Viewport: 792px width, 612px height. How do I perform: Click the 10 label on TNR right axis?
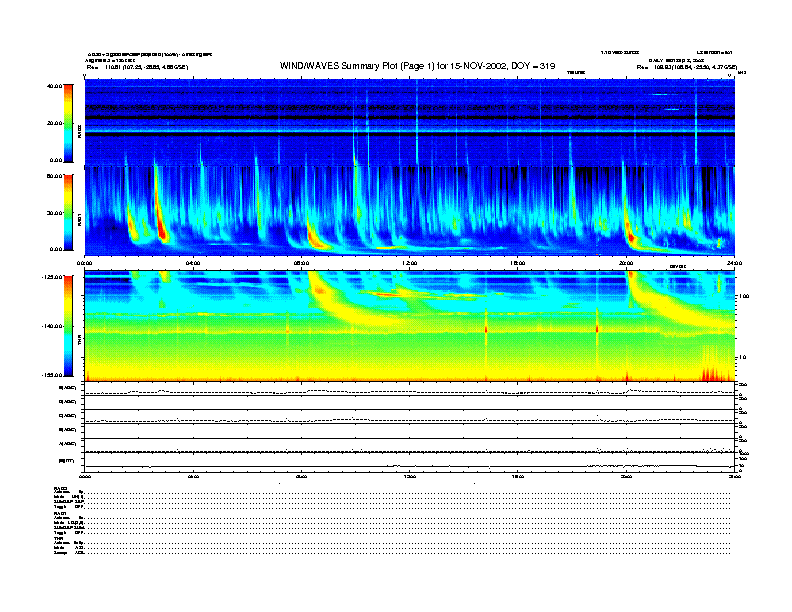point(742,358)
